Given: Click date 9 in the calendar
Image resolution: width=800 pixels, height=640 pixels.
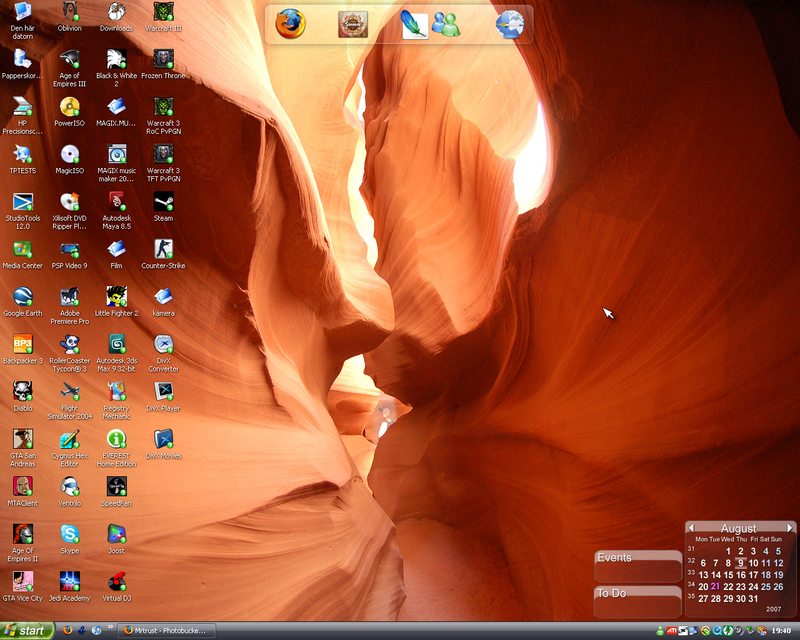Looking at the screenshot, I should click(740, 563).
